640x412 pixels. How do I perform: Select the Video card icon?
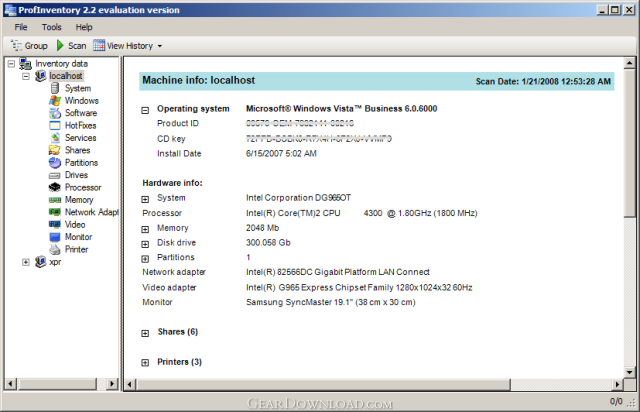click(55, 224)
